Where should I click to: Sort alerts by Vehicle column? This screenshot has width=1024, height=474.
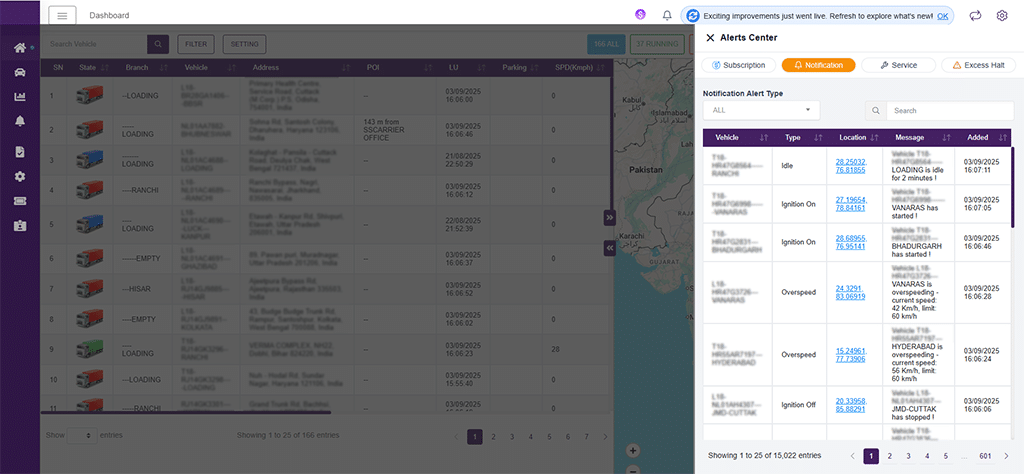[764, 138]
